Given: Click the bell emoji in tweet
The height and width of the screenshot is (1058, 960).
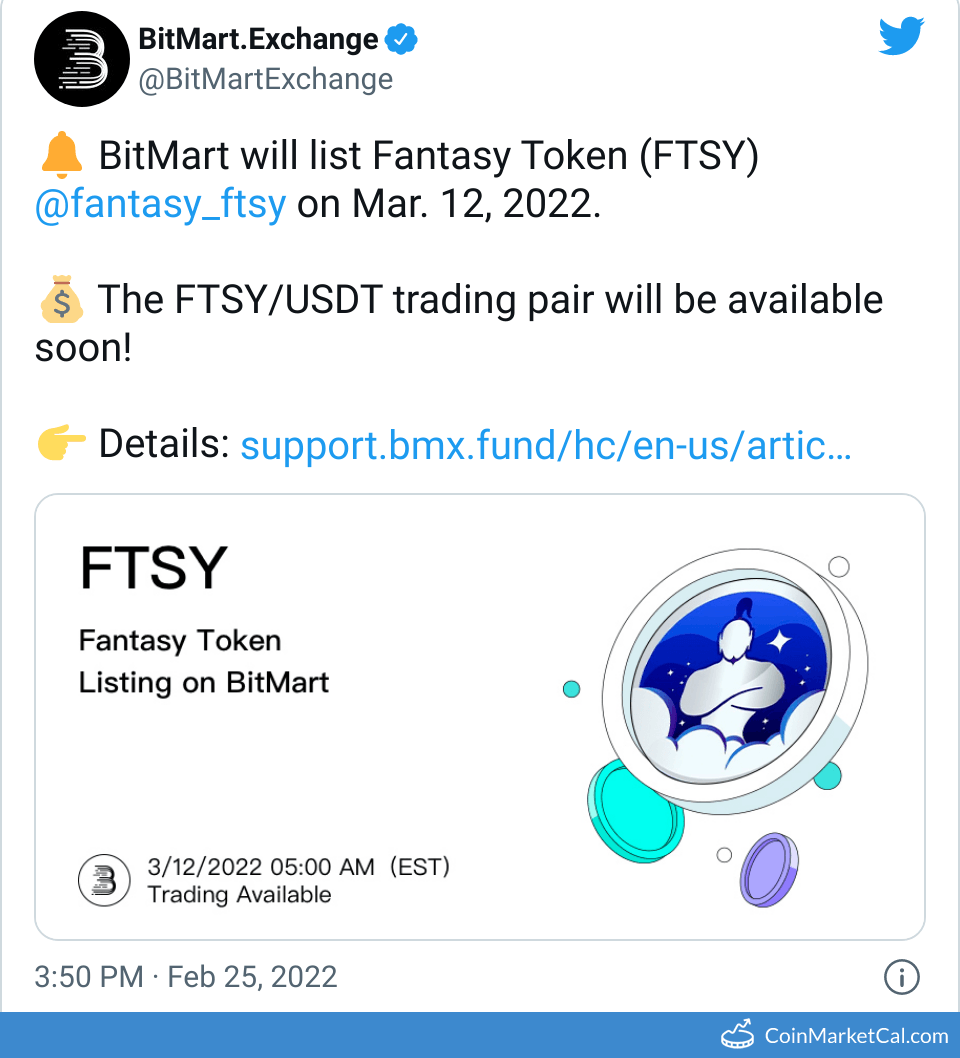Looking at the screenshot, I should [x=60, y=157].
